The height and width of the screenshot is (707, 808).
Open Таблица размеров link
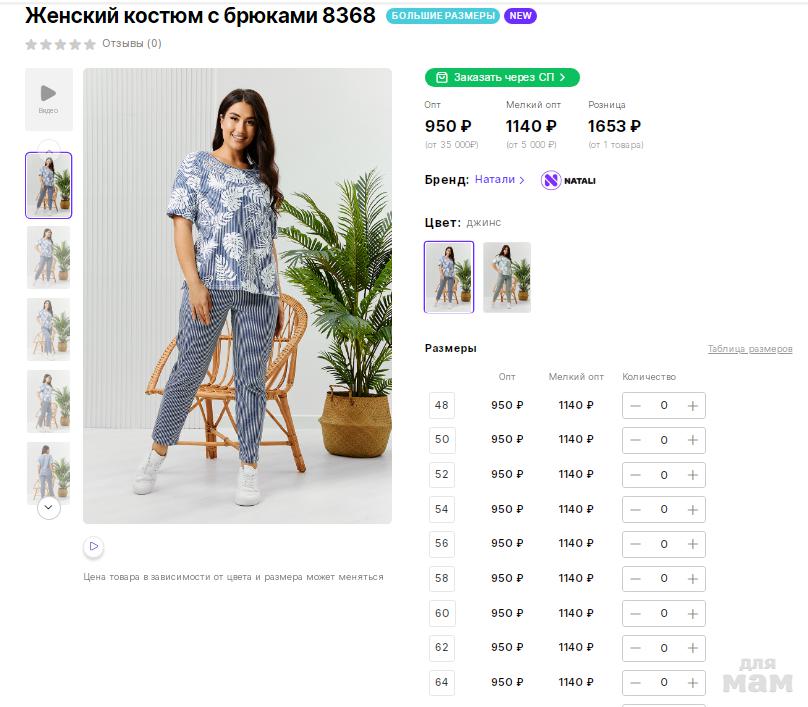coord(750,349)
